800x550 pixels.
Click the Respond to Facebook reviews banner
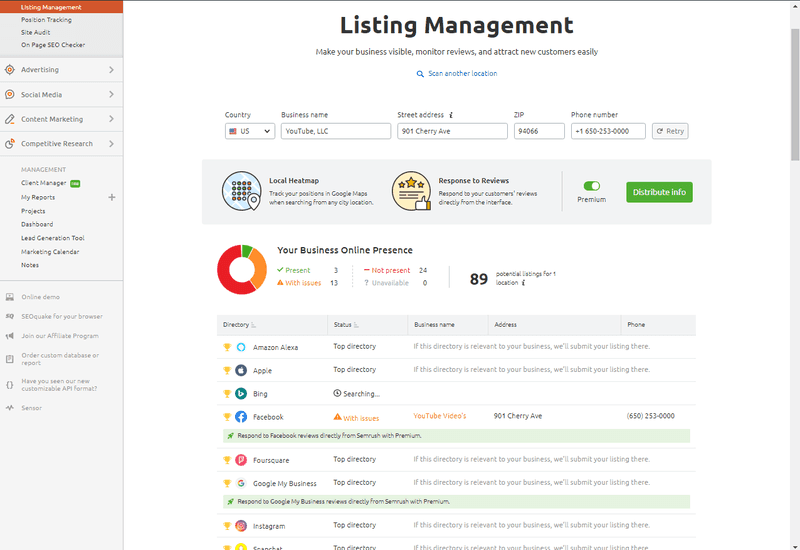pyautogui.click(x=457, y=436)
